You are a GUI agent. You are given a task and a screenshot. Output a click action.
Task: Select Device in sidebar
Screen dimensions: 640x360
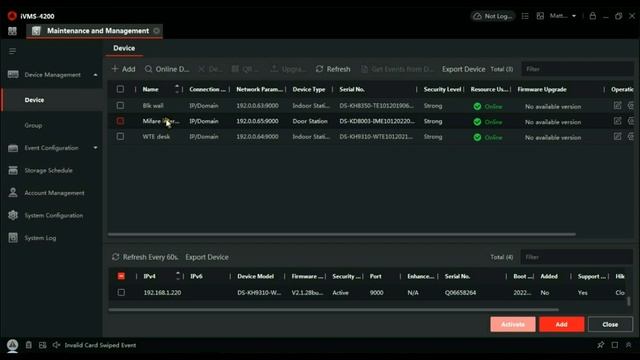52,100
